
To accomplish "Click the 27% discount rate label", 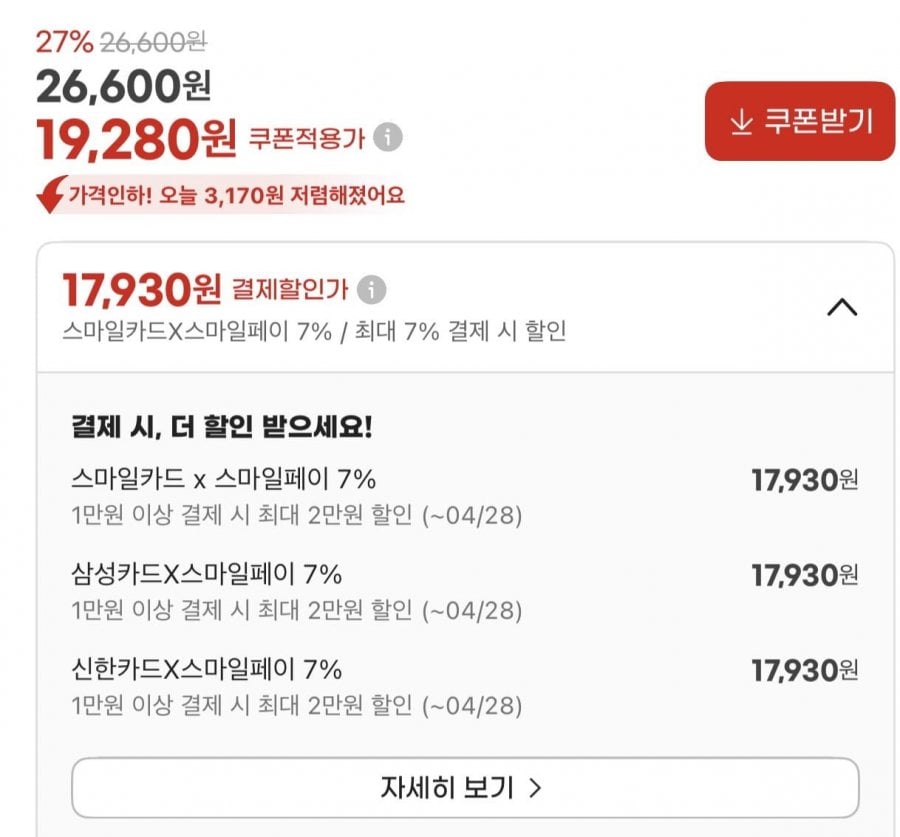I will point(64,42).
